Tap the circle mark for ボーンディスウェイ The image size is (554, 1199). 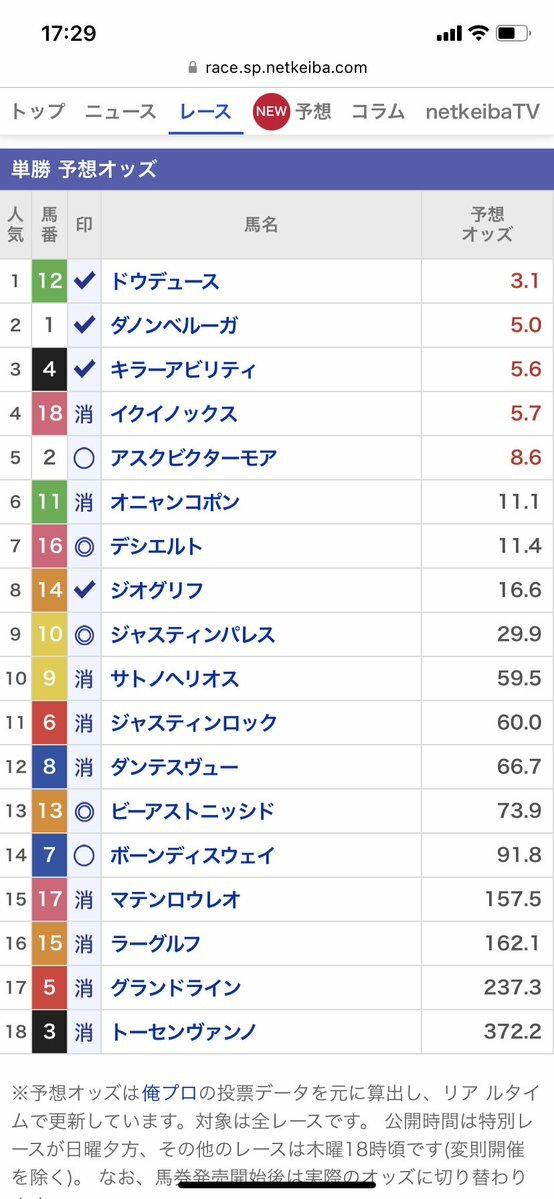(84, 856)
